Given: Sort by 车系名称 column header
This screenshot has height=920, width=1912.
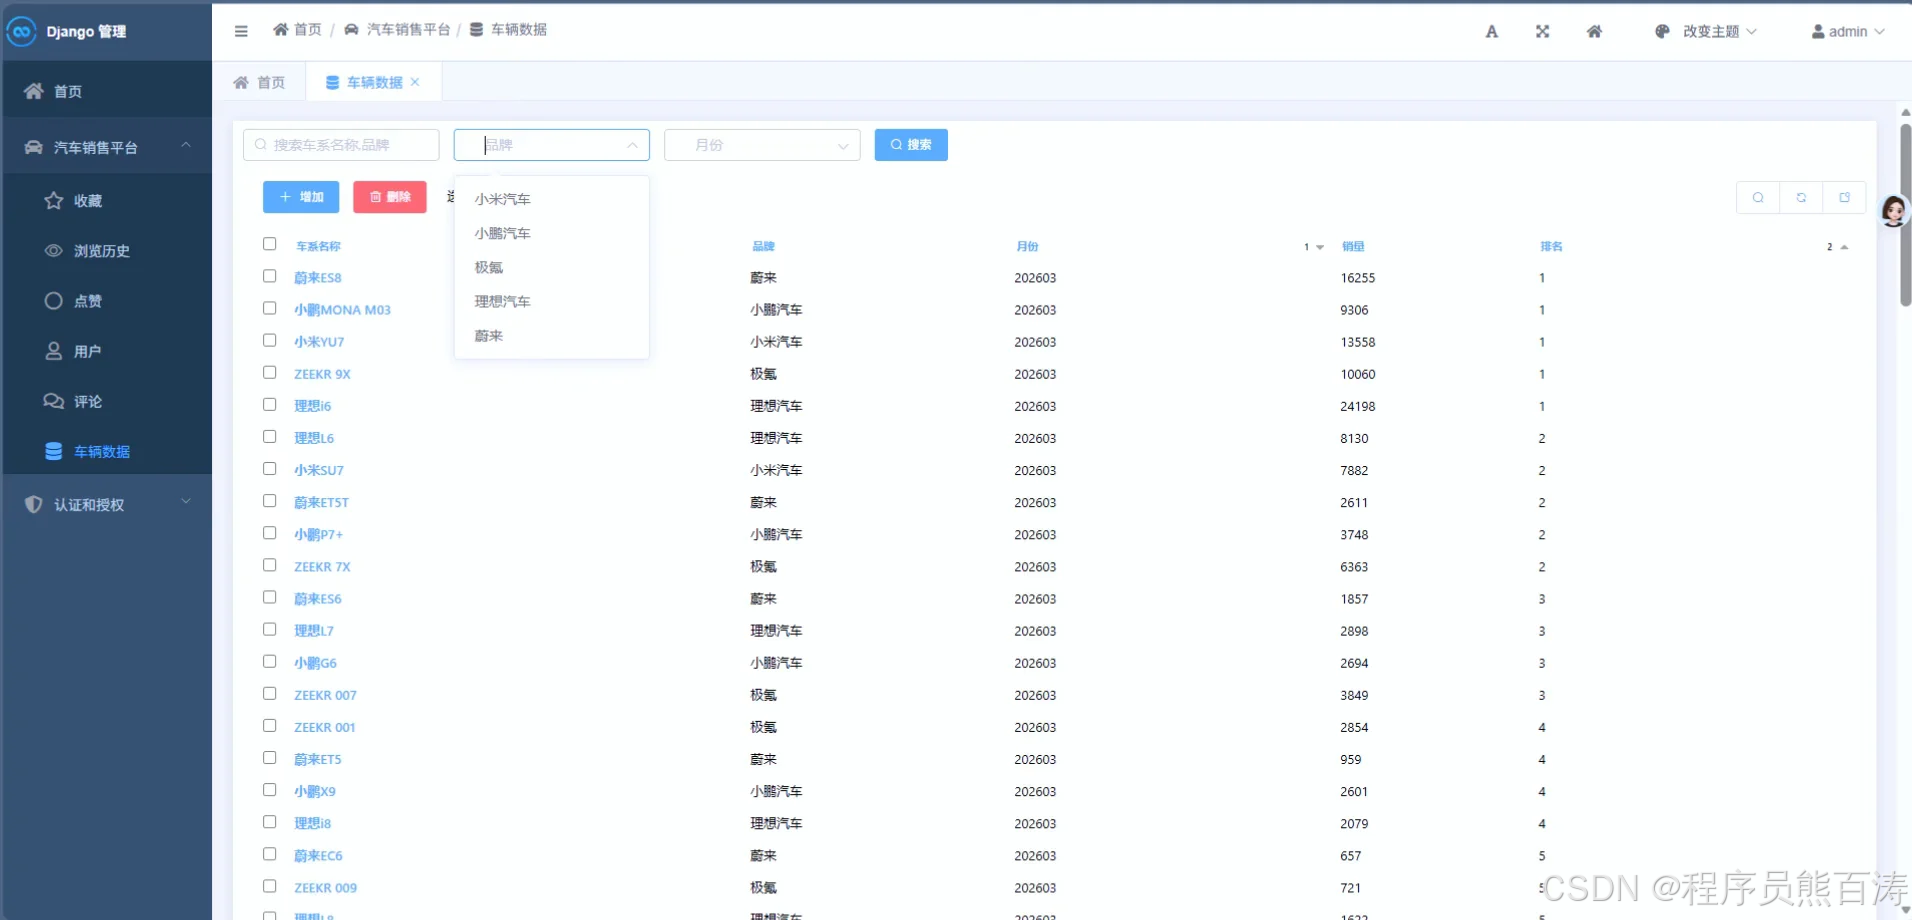Looking at the screenshot, I should (318, 247).
